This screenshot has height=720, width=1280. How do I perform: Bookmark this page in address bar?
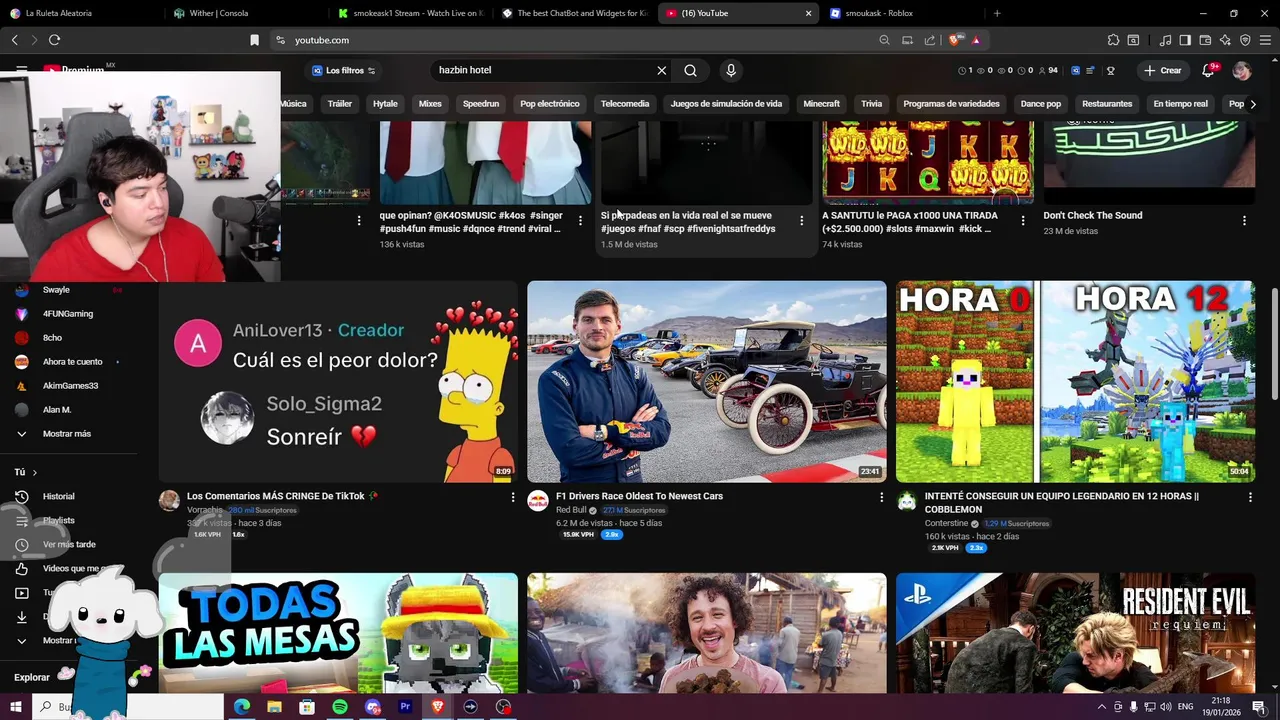tap(254, 40)
